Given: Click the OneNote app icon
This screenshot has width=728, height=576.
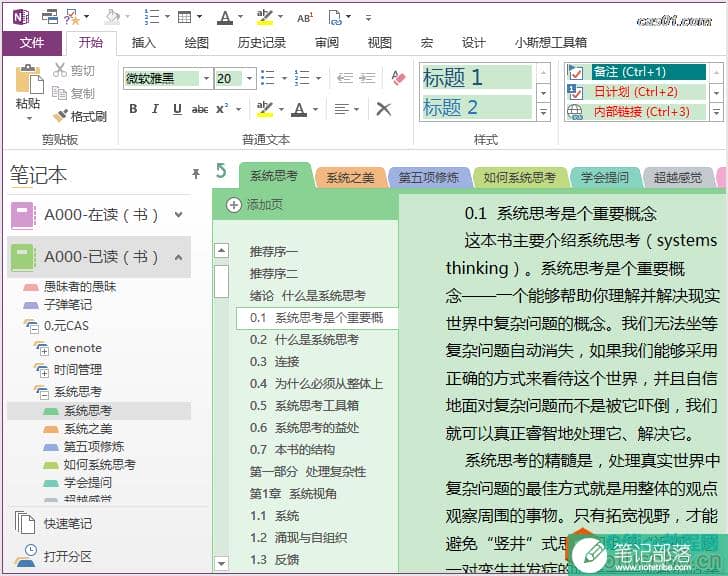Looking at the screenshot, I should click(21, 17).
